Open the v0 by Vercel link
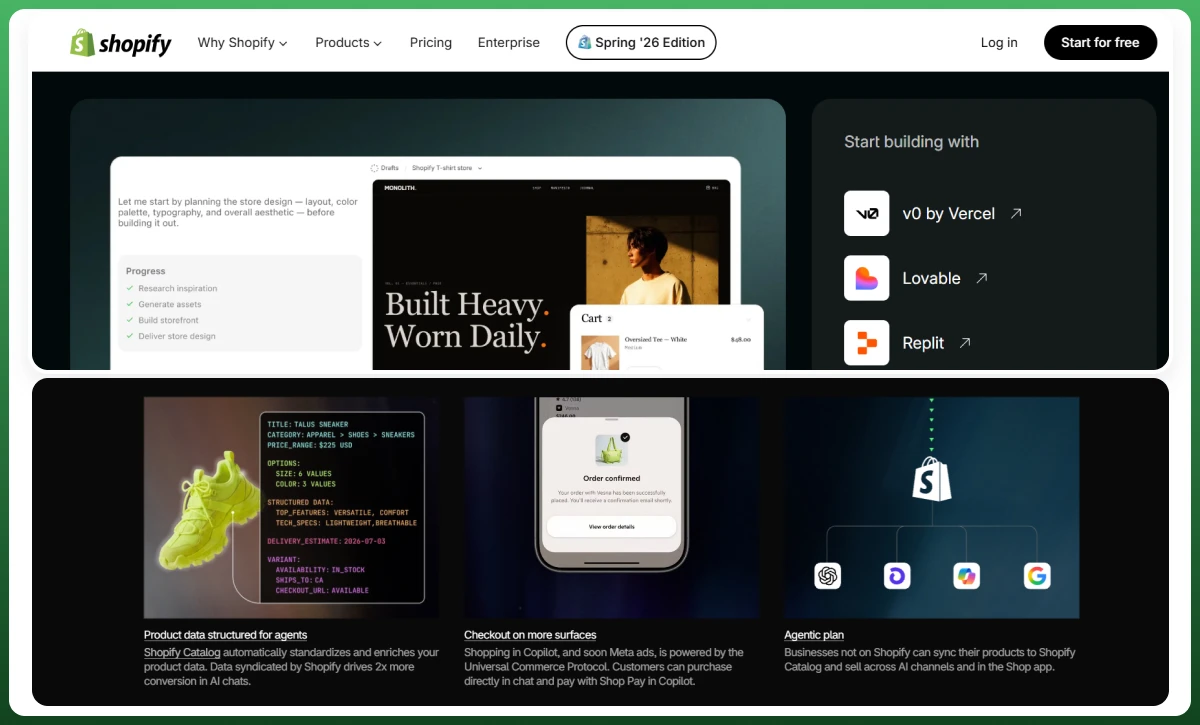 [949, 214]
